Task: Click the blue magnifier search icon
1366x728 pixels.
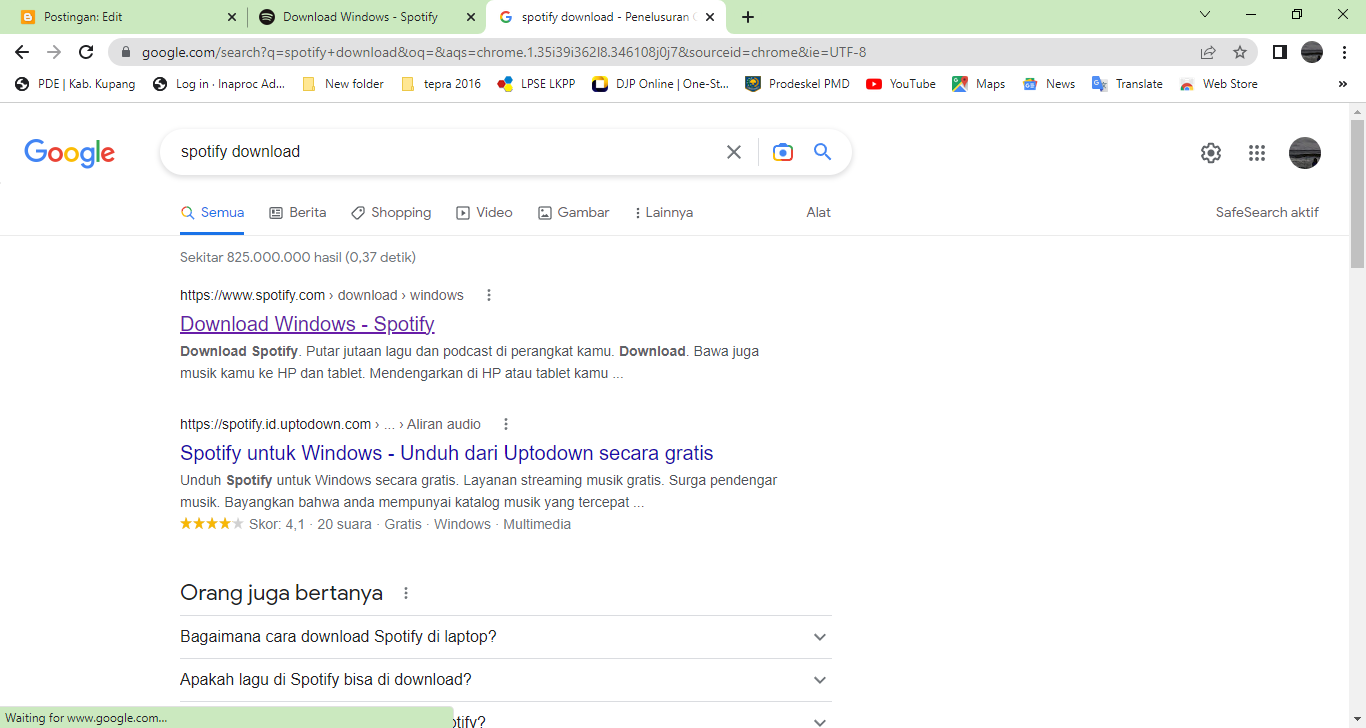Action: (x=823, y=152)
